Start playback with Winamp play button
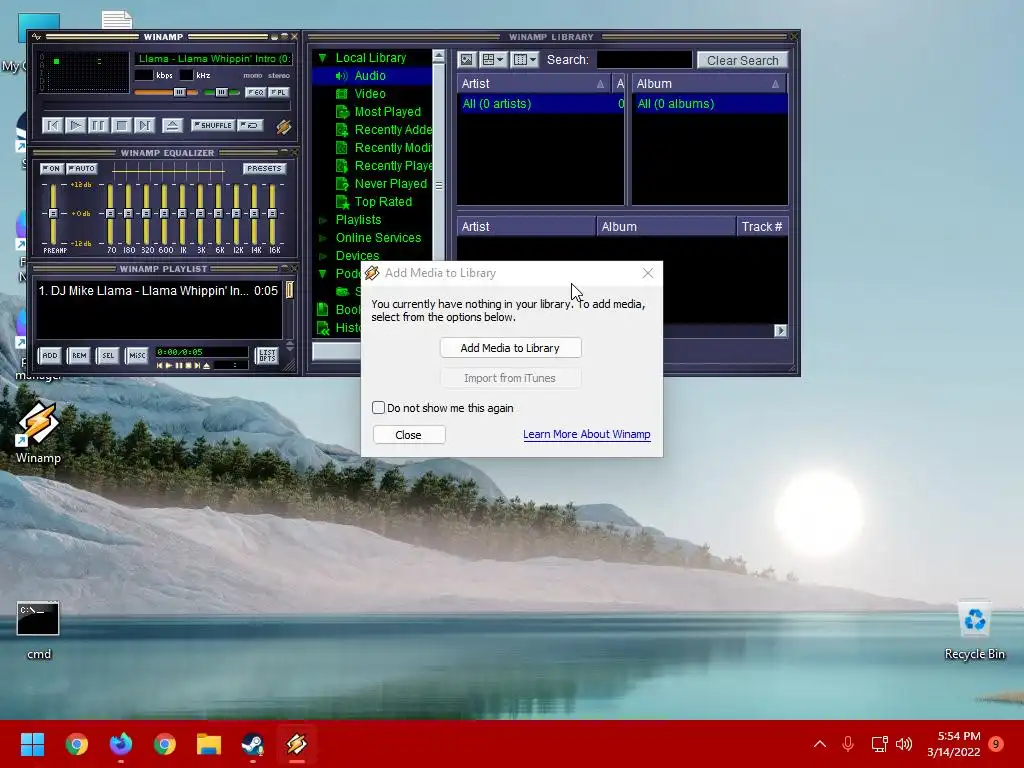1024x768 pixels. [76, 125]
